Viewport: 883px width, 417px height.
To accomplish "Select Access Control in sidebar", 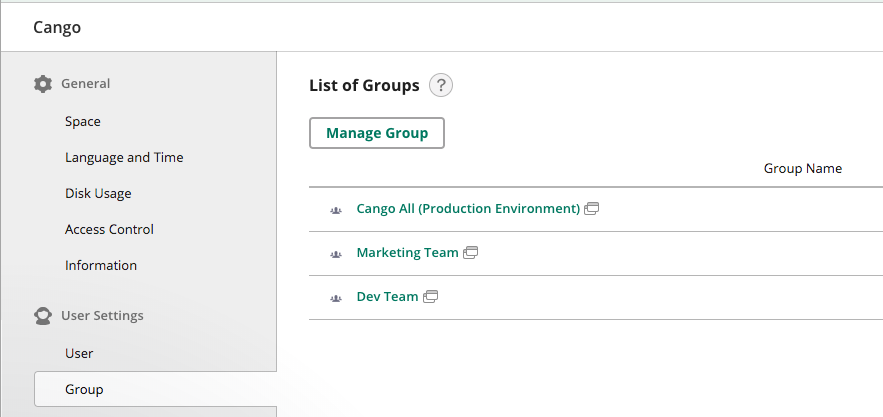I will point(109,229).
